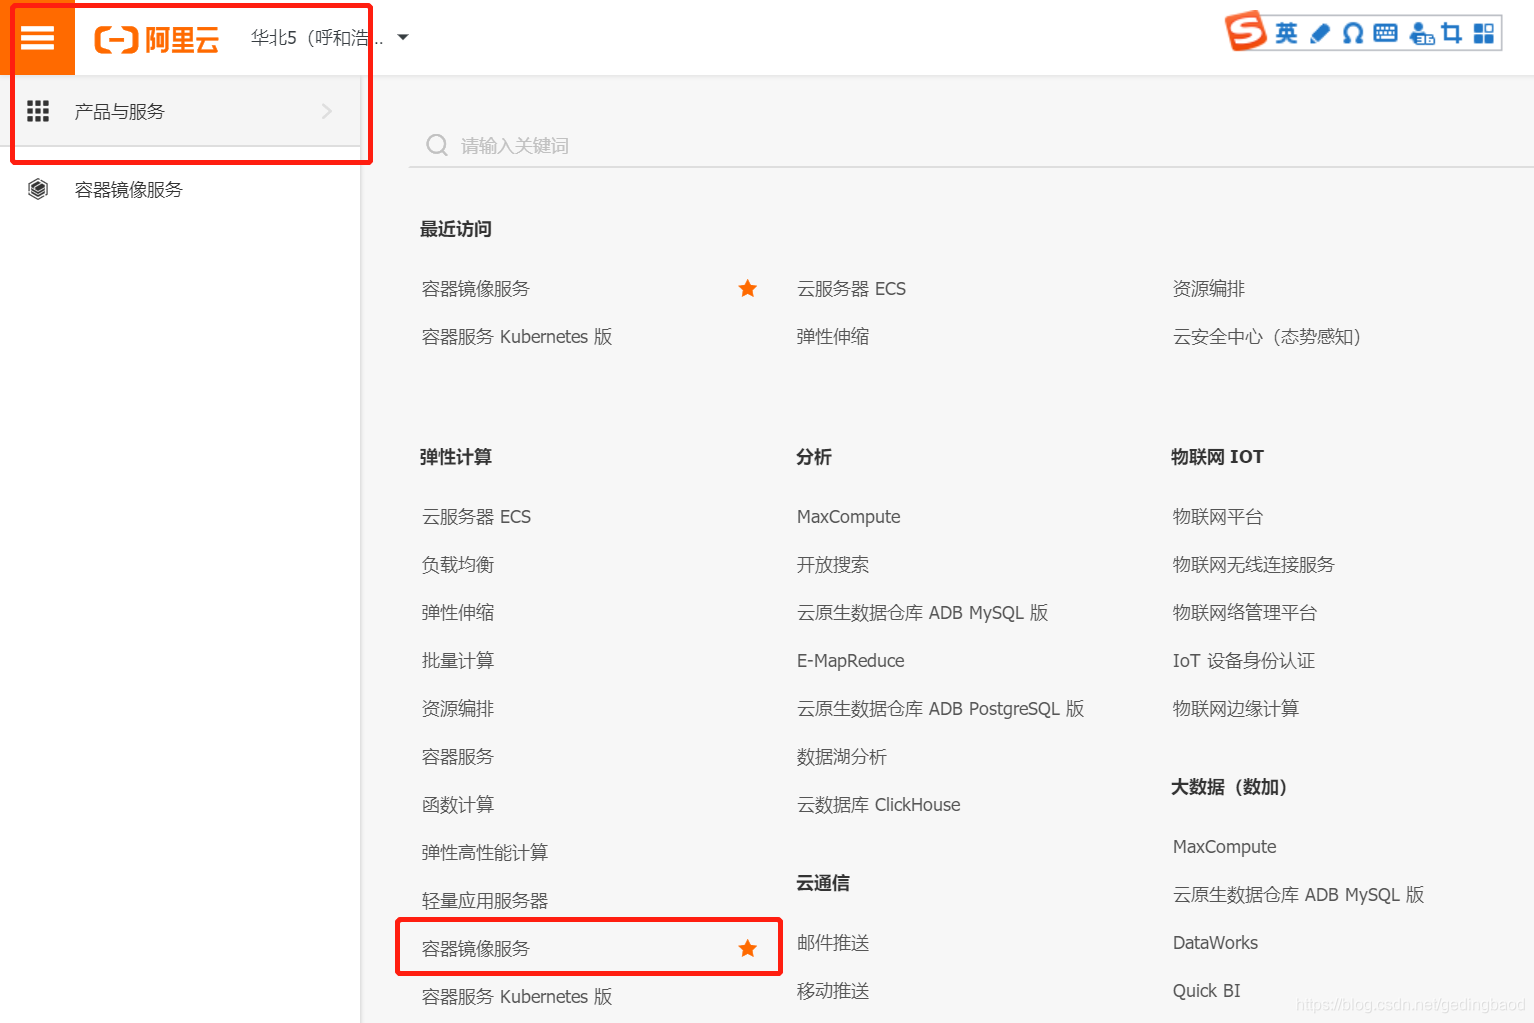Open recent 容器镜像服务 link
Viewport: 1534px width, 1023px height.
point(476,289)
